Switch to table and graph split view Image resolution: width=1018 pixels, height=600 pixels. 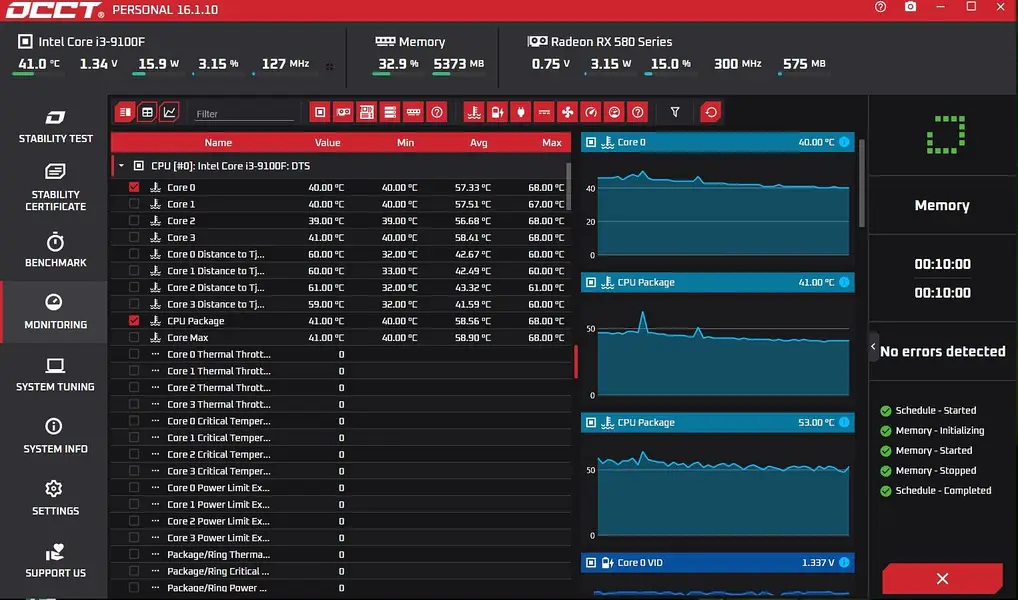(x=125, y=112)
